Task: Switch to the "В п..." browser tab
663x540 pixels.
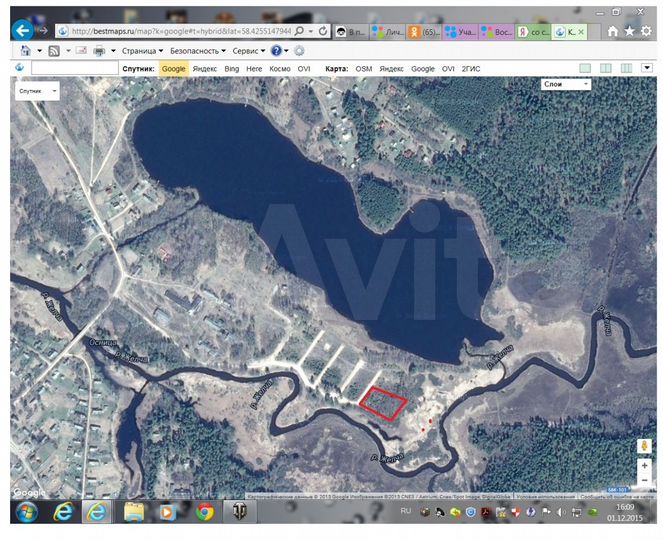Action: tap(351, 32)
